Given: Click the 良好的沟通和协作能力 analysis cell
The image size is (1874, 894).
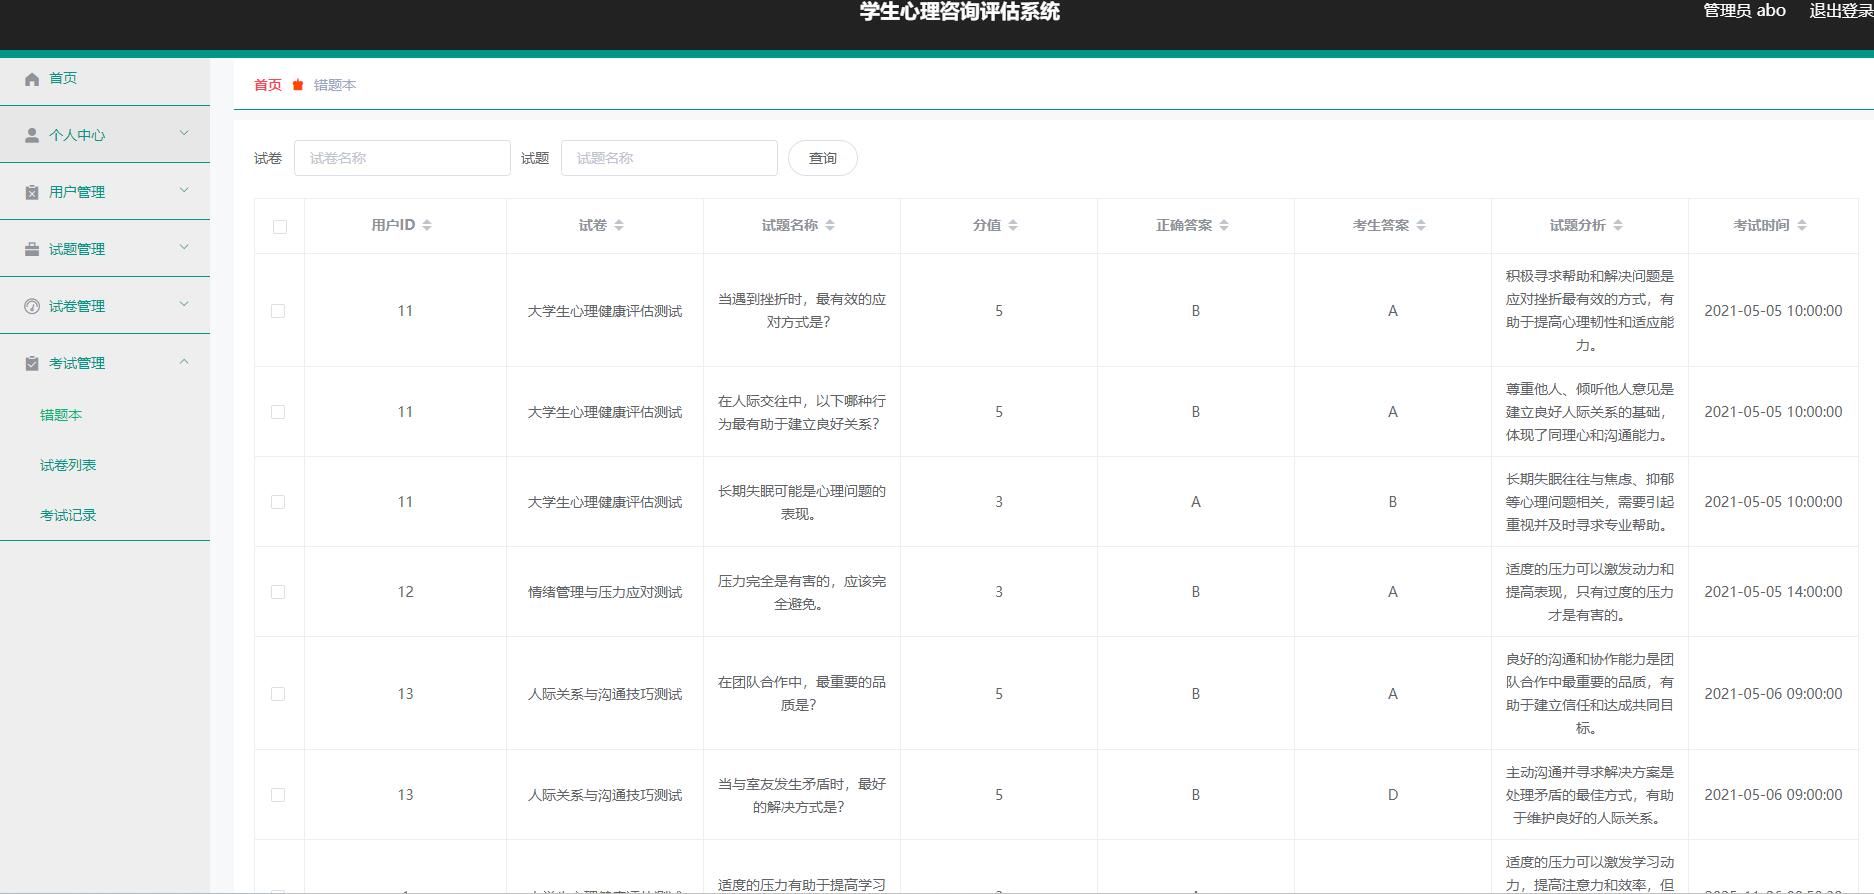Looking at the screenshot, I should 1590,694.
